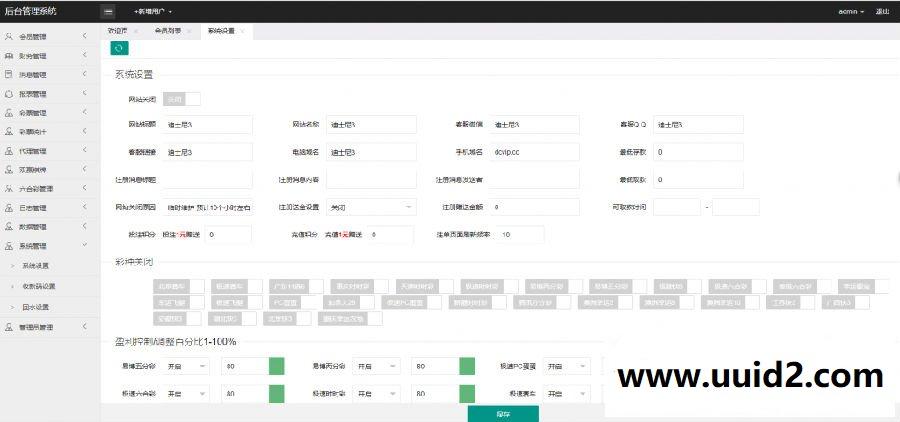
Task: Toggle the 北京快3 lottery switch
Action: tap(286, 318)
